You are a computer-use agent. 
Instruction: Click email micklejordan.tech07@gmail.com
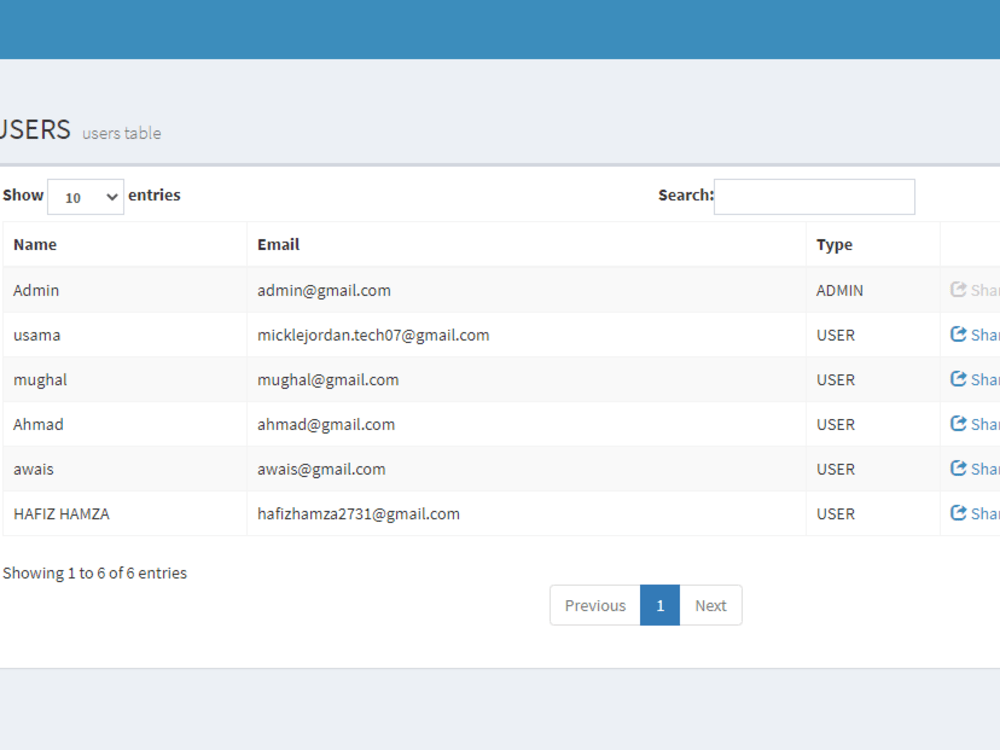pos(373,335)
